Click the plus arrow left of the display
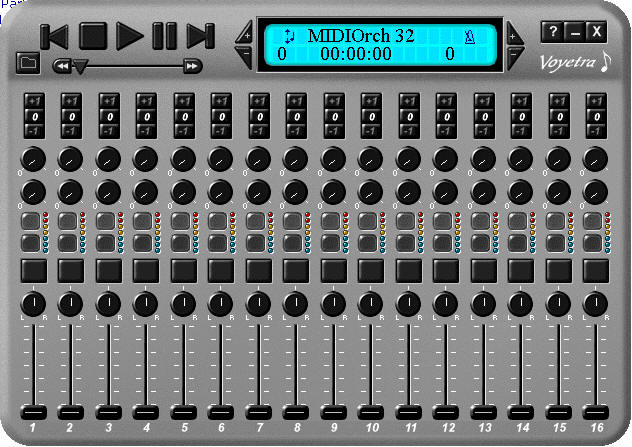 [245, 33]
